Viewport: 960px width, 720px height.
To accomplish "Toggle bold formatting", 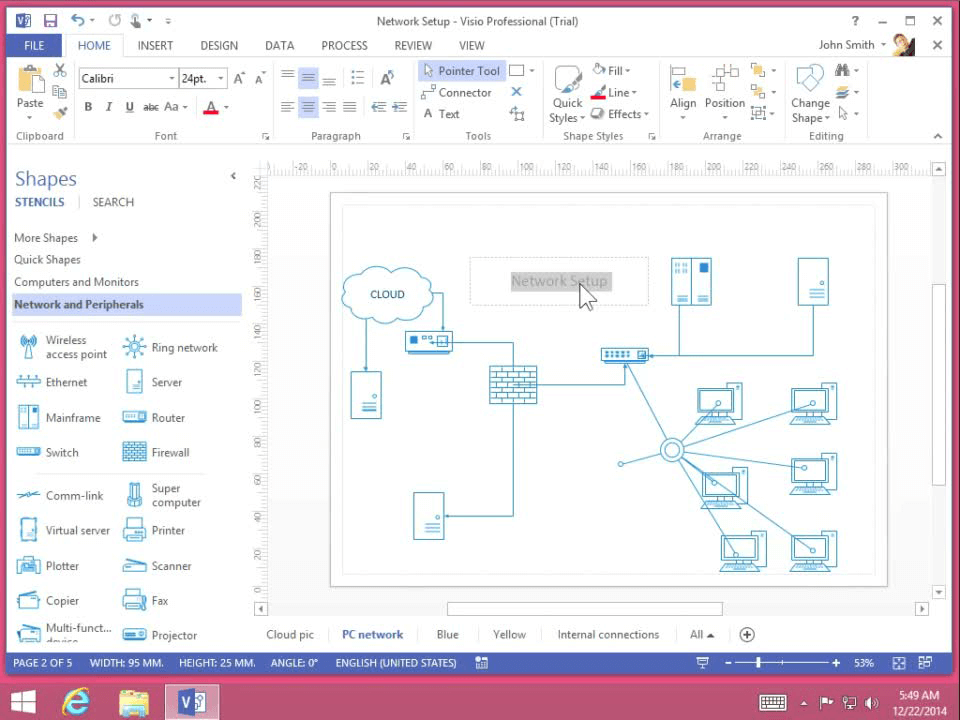I will coord(88,107).
